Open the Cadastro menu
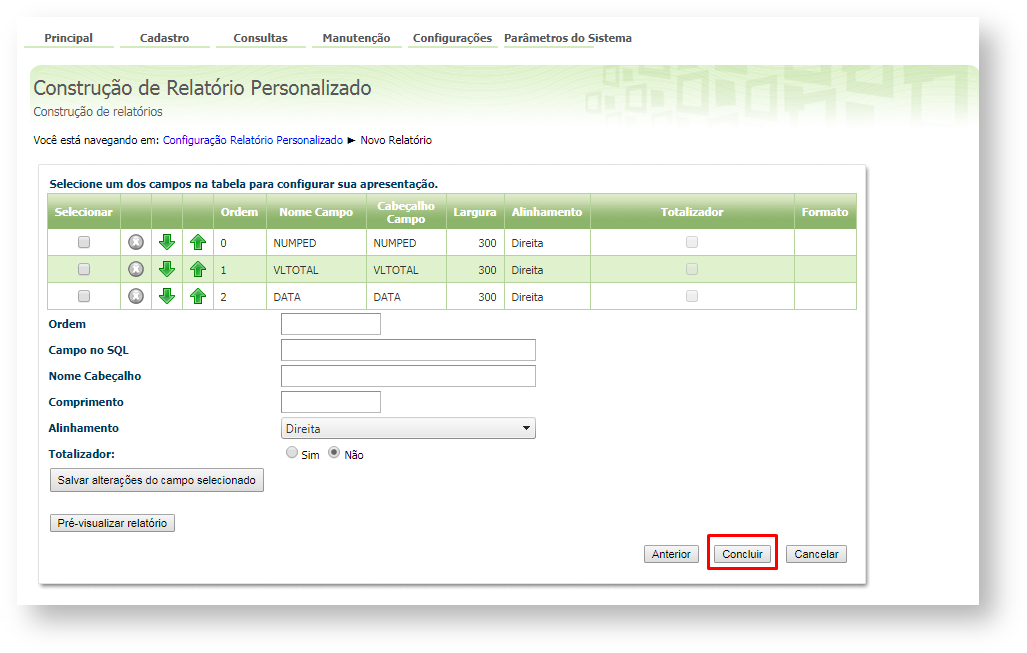Screen dimensions: 1027x653 pyautogui.click(x=164, y=38)
